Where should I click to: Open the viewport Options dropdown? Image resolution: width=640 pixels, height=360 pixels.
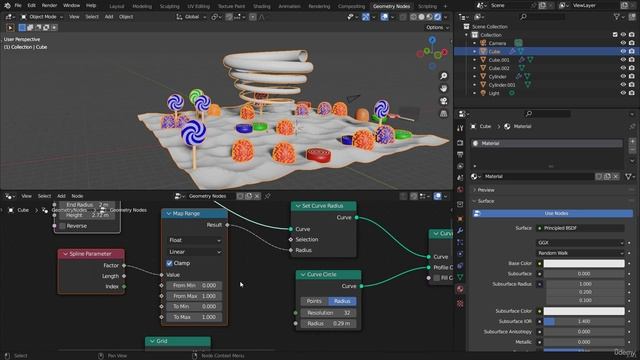coord(437,27)
